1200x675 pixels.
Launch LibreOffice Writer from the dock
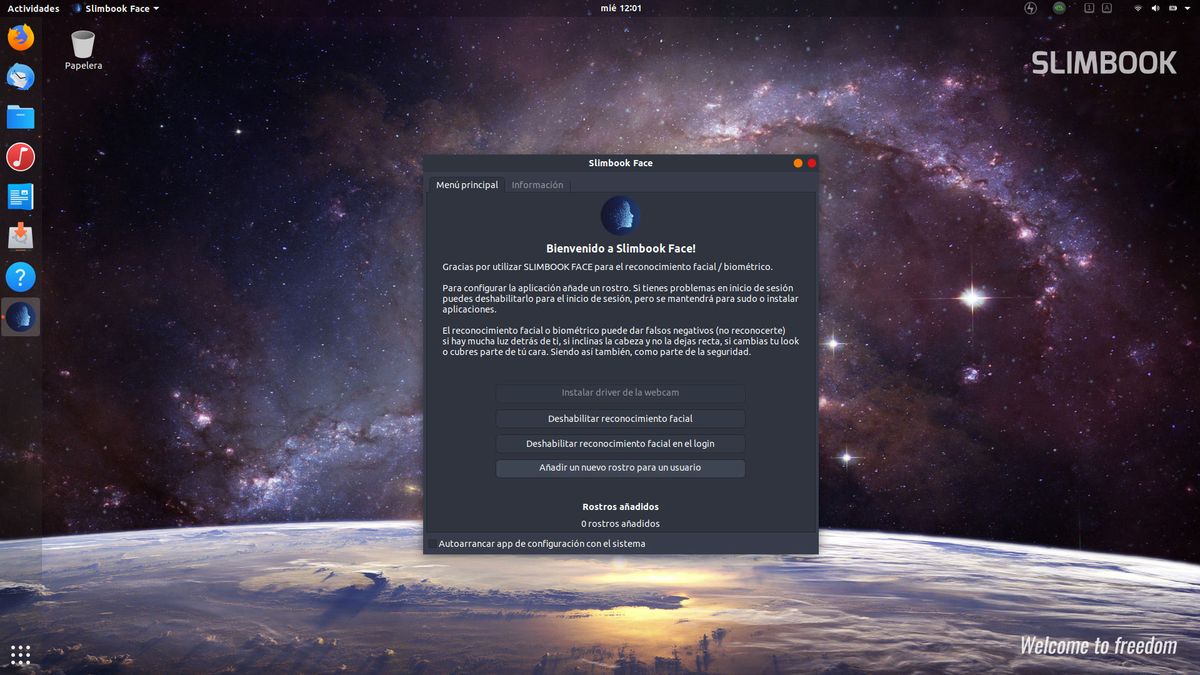pyautogui.click(x=20, y=197)
